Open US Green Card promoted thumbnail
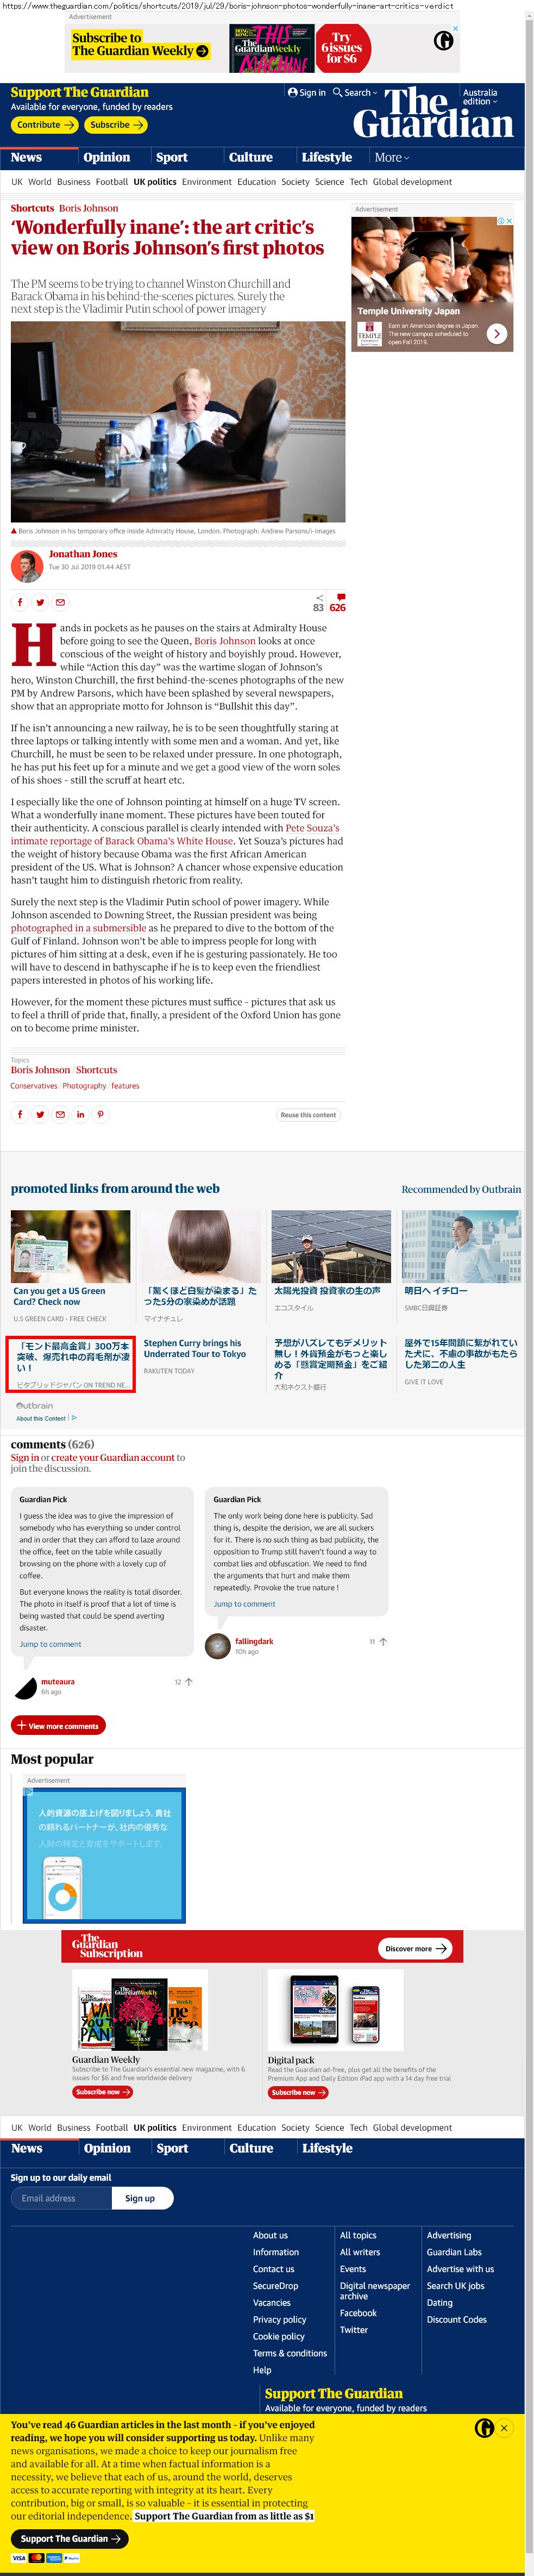534x2576 pixels. click(x=70, y=1246)
